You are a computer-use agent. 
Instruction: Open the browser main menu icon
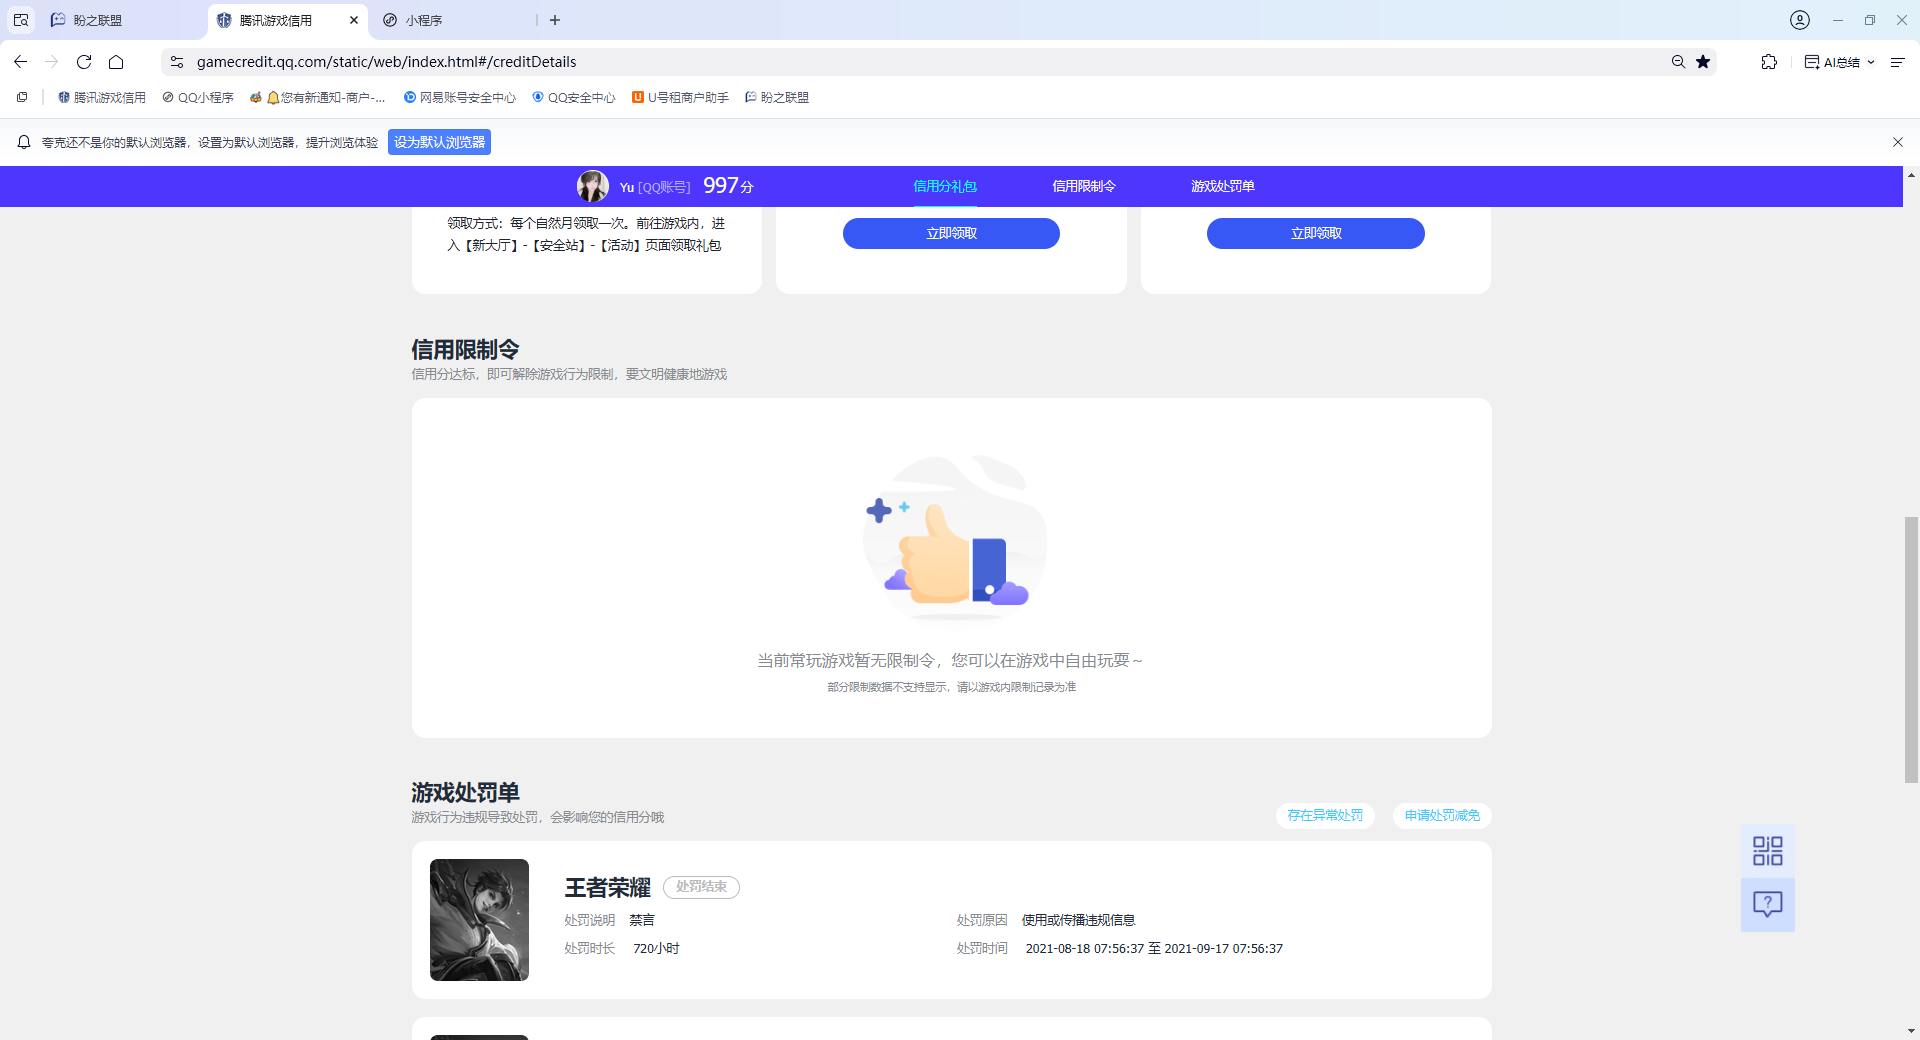1897,62
